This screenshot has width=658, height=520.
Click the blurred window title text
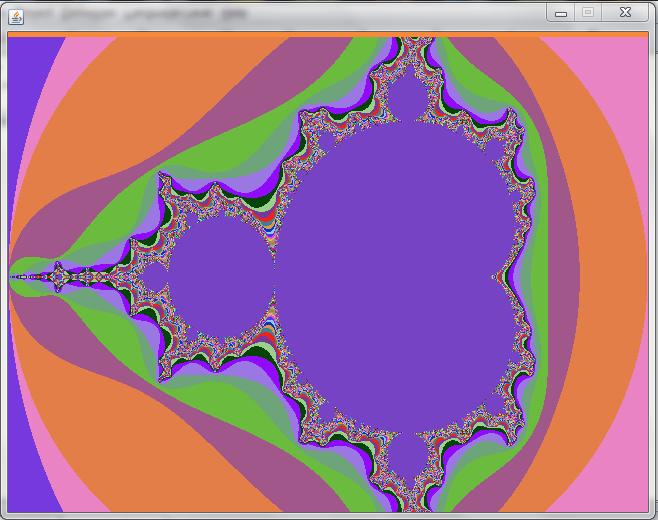click(136, 15)
